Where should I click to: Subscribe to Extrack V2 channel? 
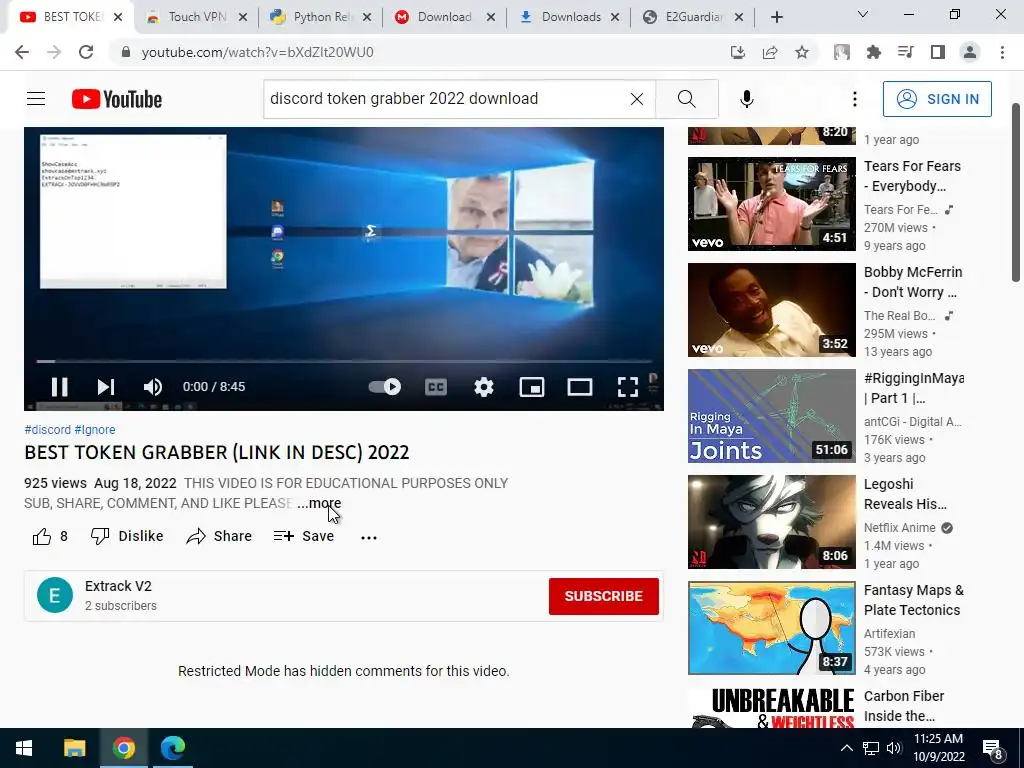tap(603, 596)
